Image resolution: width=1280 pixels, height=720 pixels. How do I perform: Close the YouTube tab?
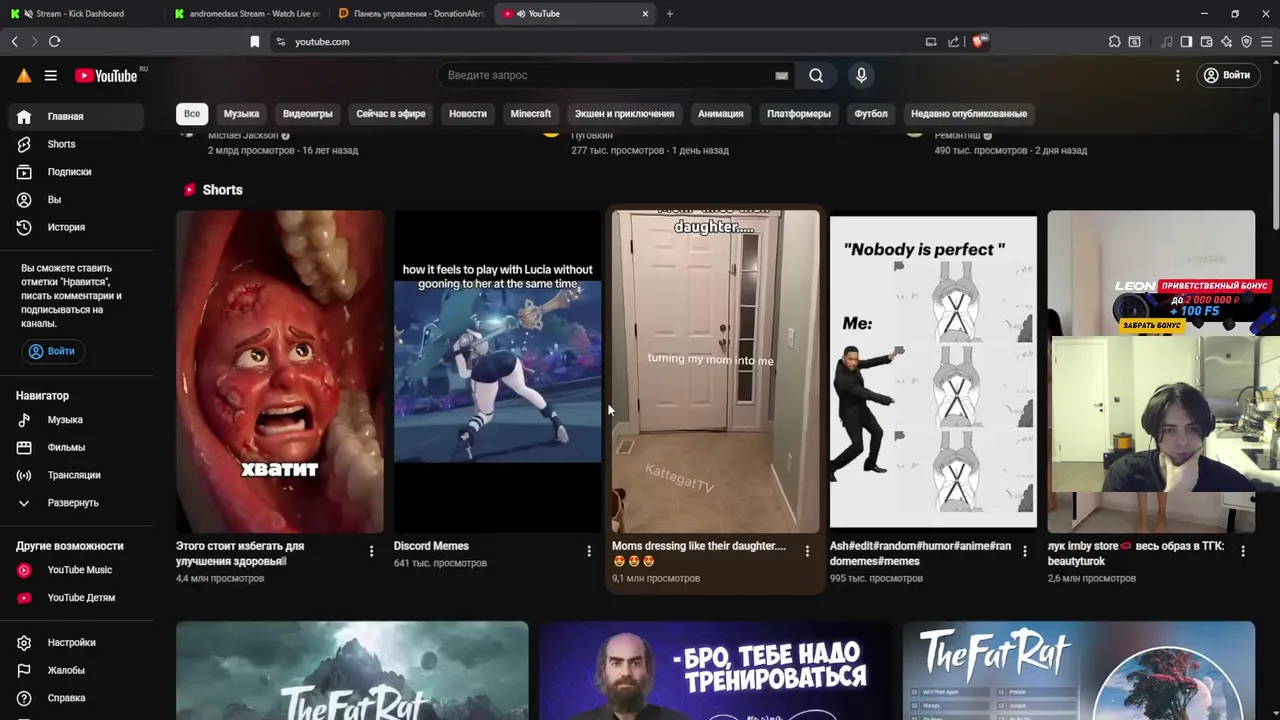[645, 14]
